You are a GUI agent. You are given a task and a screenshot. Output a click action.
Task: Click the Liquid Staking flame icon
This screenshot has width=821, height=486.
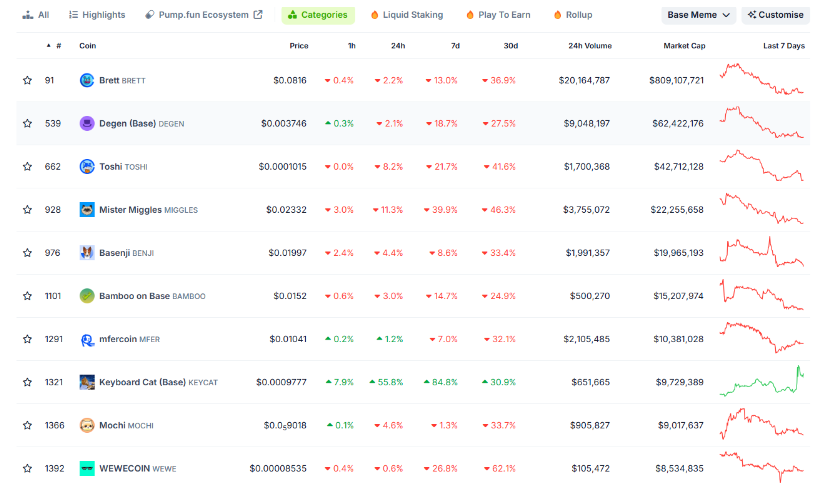coord(374,15)
